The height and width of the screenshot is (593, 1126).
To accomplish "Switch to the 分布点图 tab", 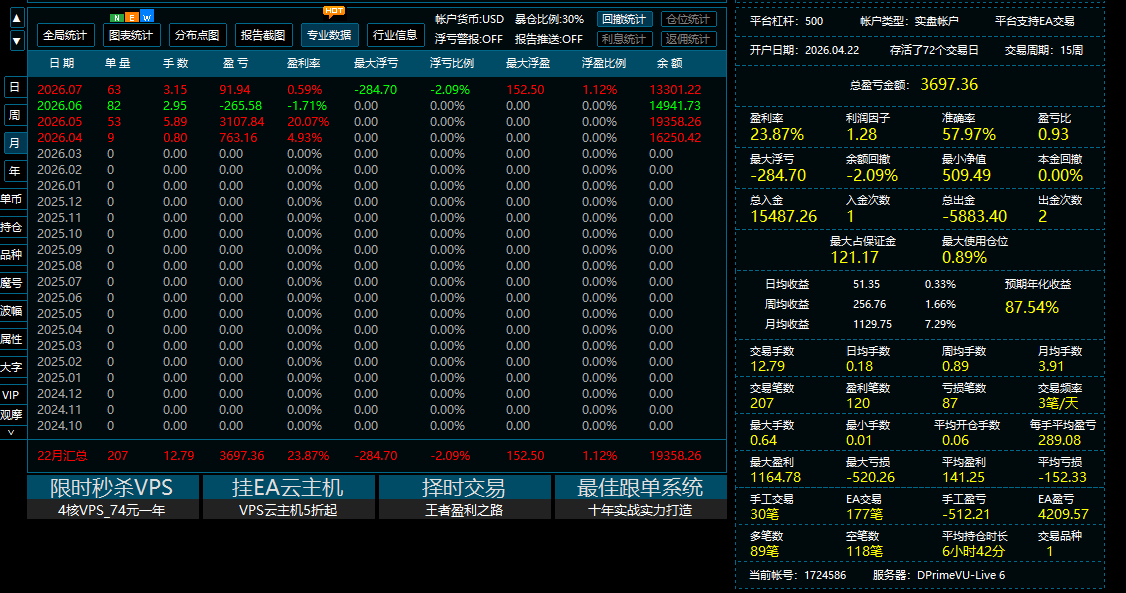I will click(197, 35).
